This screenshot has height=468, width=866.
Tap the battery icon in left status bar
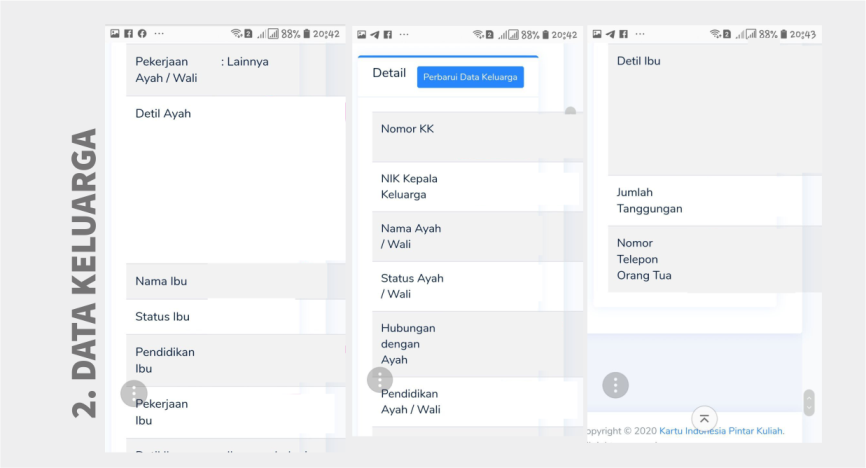(307, 34)
